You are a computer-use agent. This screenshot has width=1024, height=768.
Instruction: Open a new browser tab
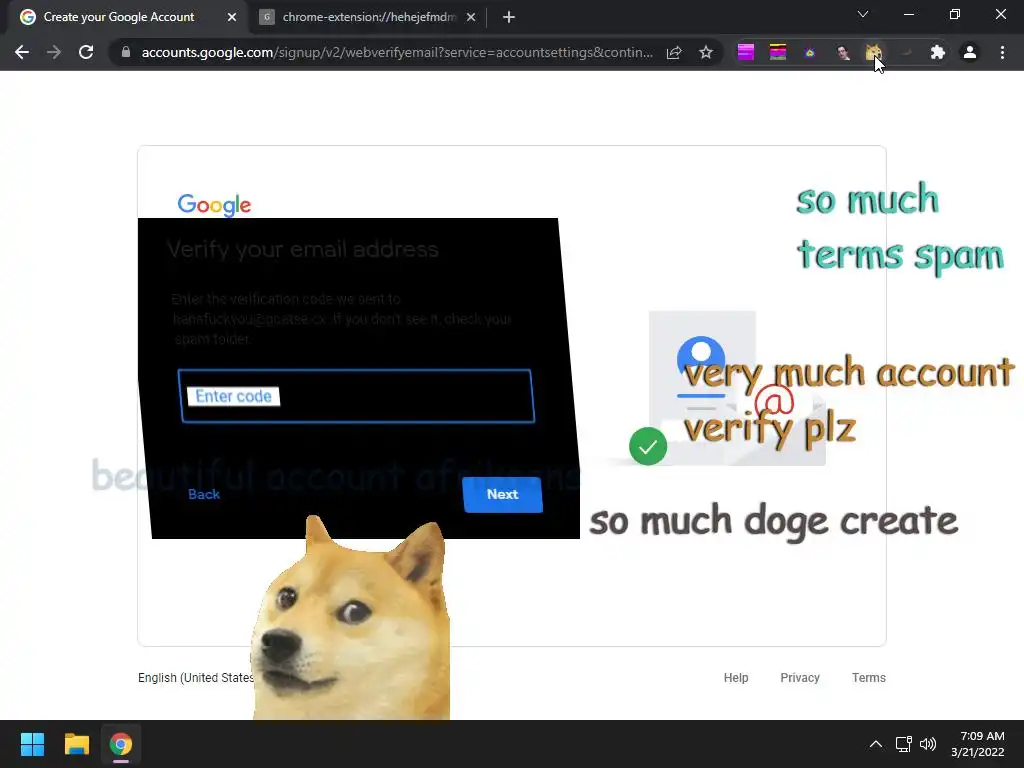(x=509, y=17)
